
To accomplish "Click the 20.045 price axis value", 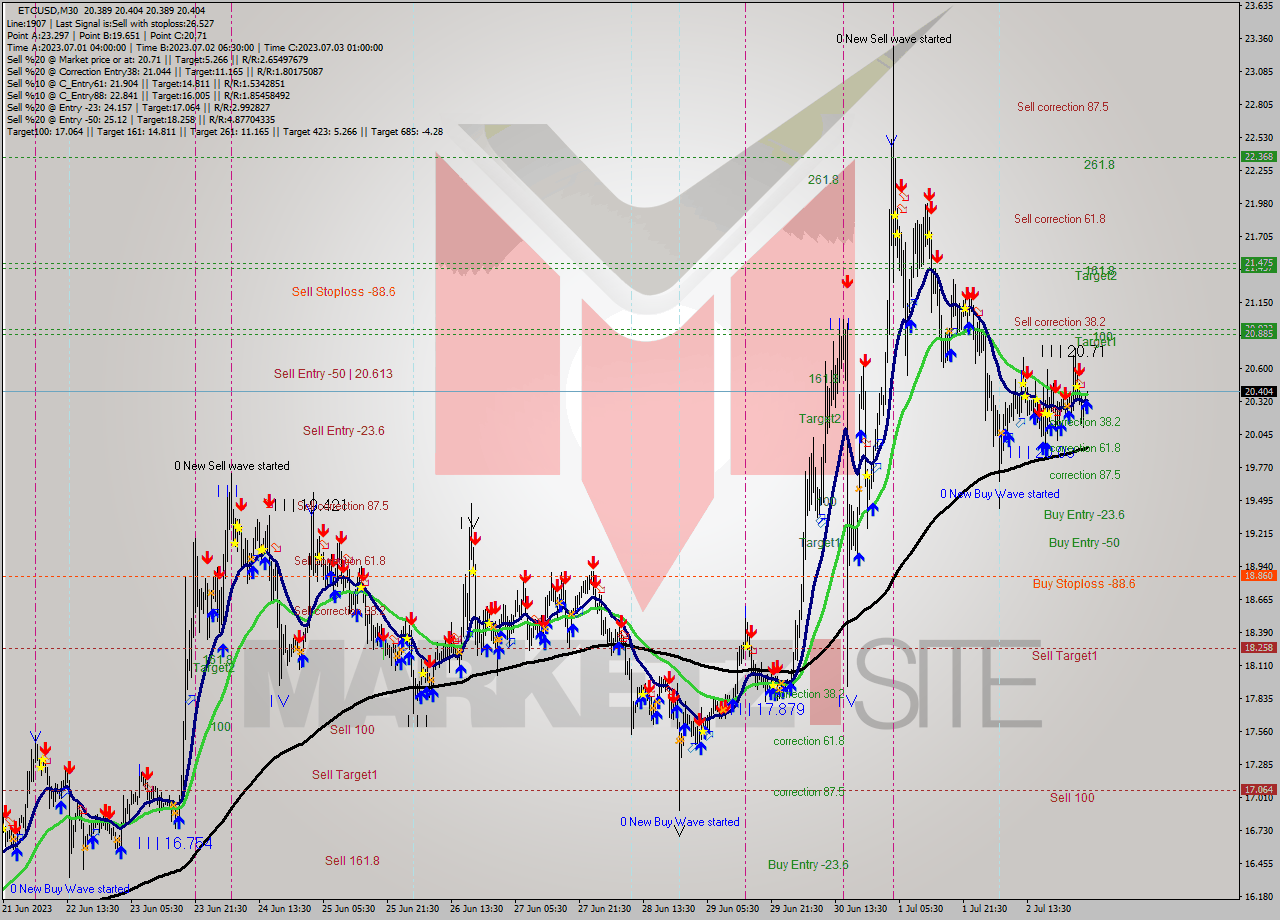I will pos(1258,435).
